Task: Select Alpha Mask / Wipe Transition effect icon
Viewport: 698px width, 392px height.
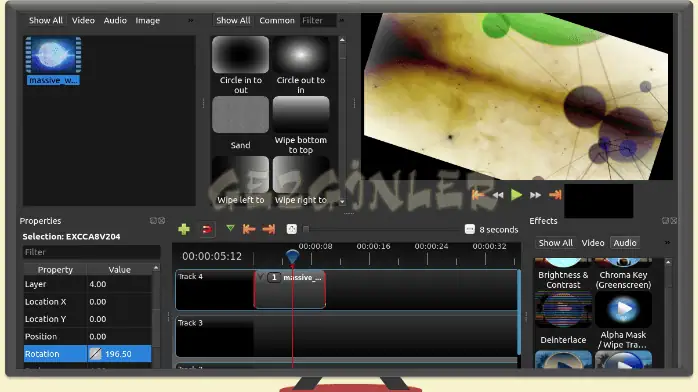Action: (623, 310)
